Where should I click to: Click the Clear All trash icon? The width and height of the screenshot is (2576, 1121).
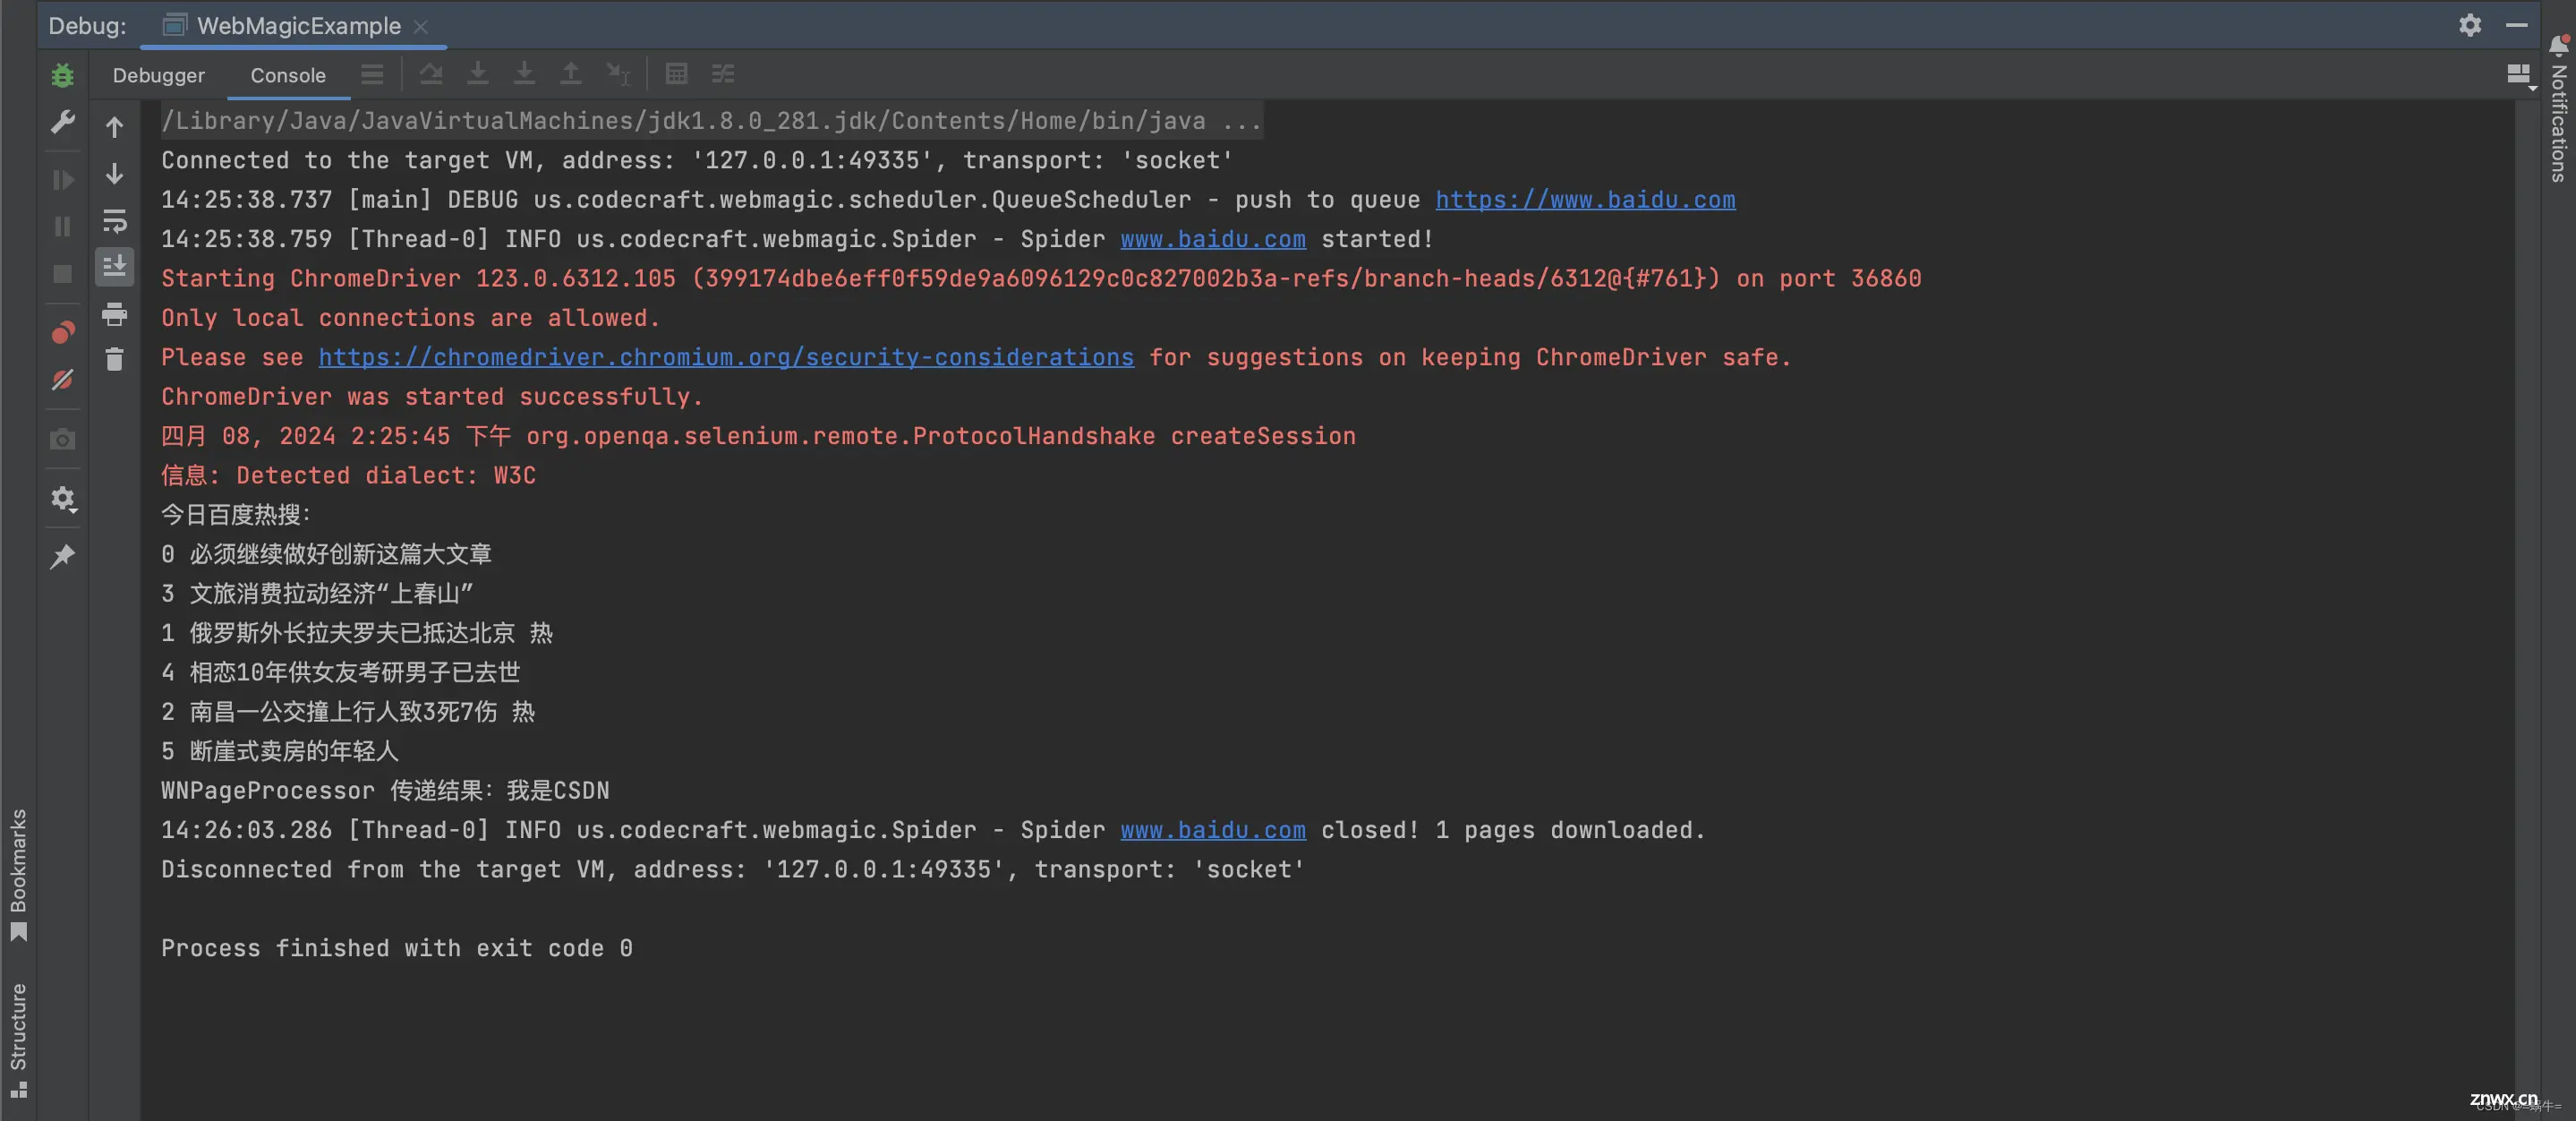tap(115, 360)
